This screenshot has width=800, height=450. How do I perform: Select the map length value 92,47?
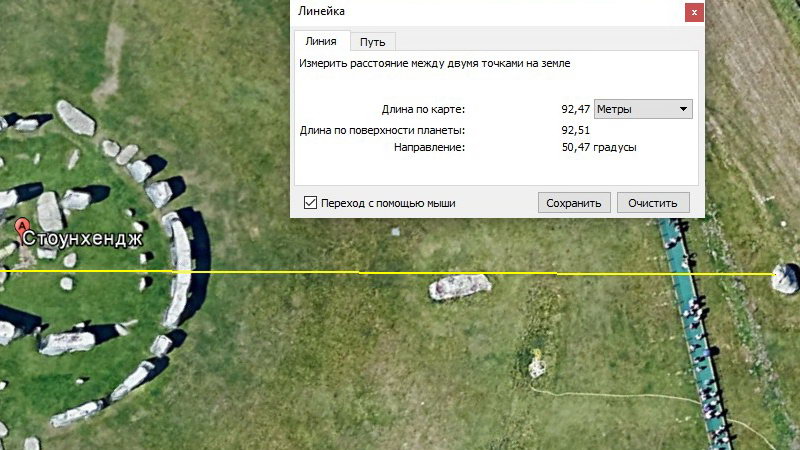575,109
